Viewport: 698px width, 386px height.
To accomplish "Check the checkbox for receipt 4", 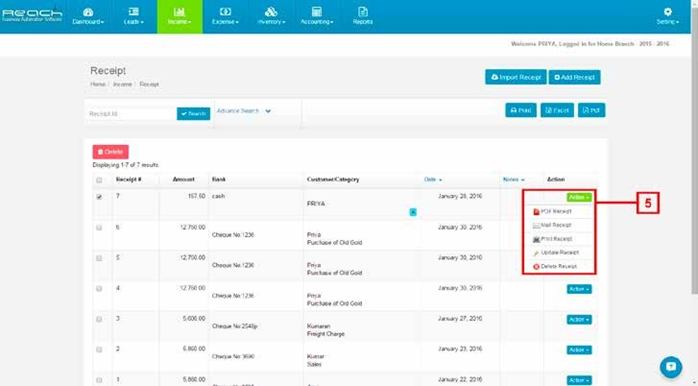I will [x=99, y=288].
